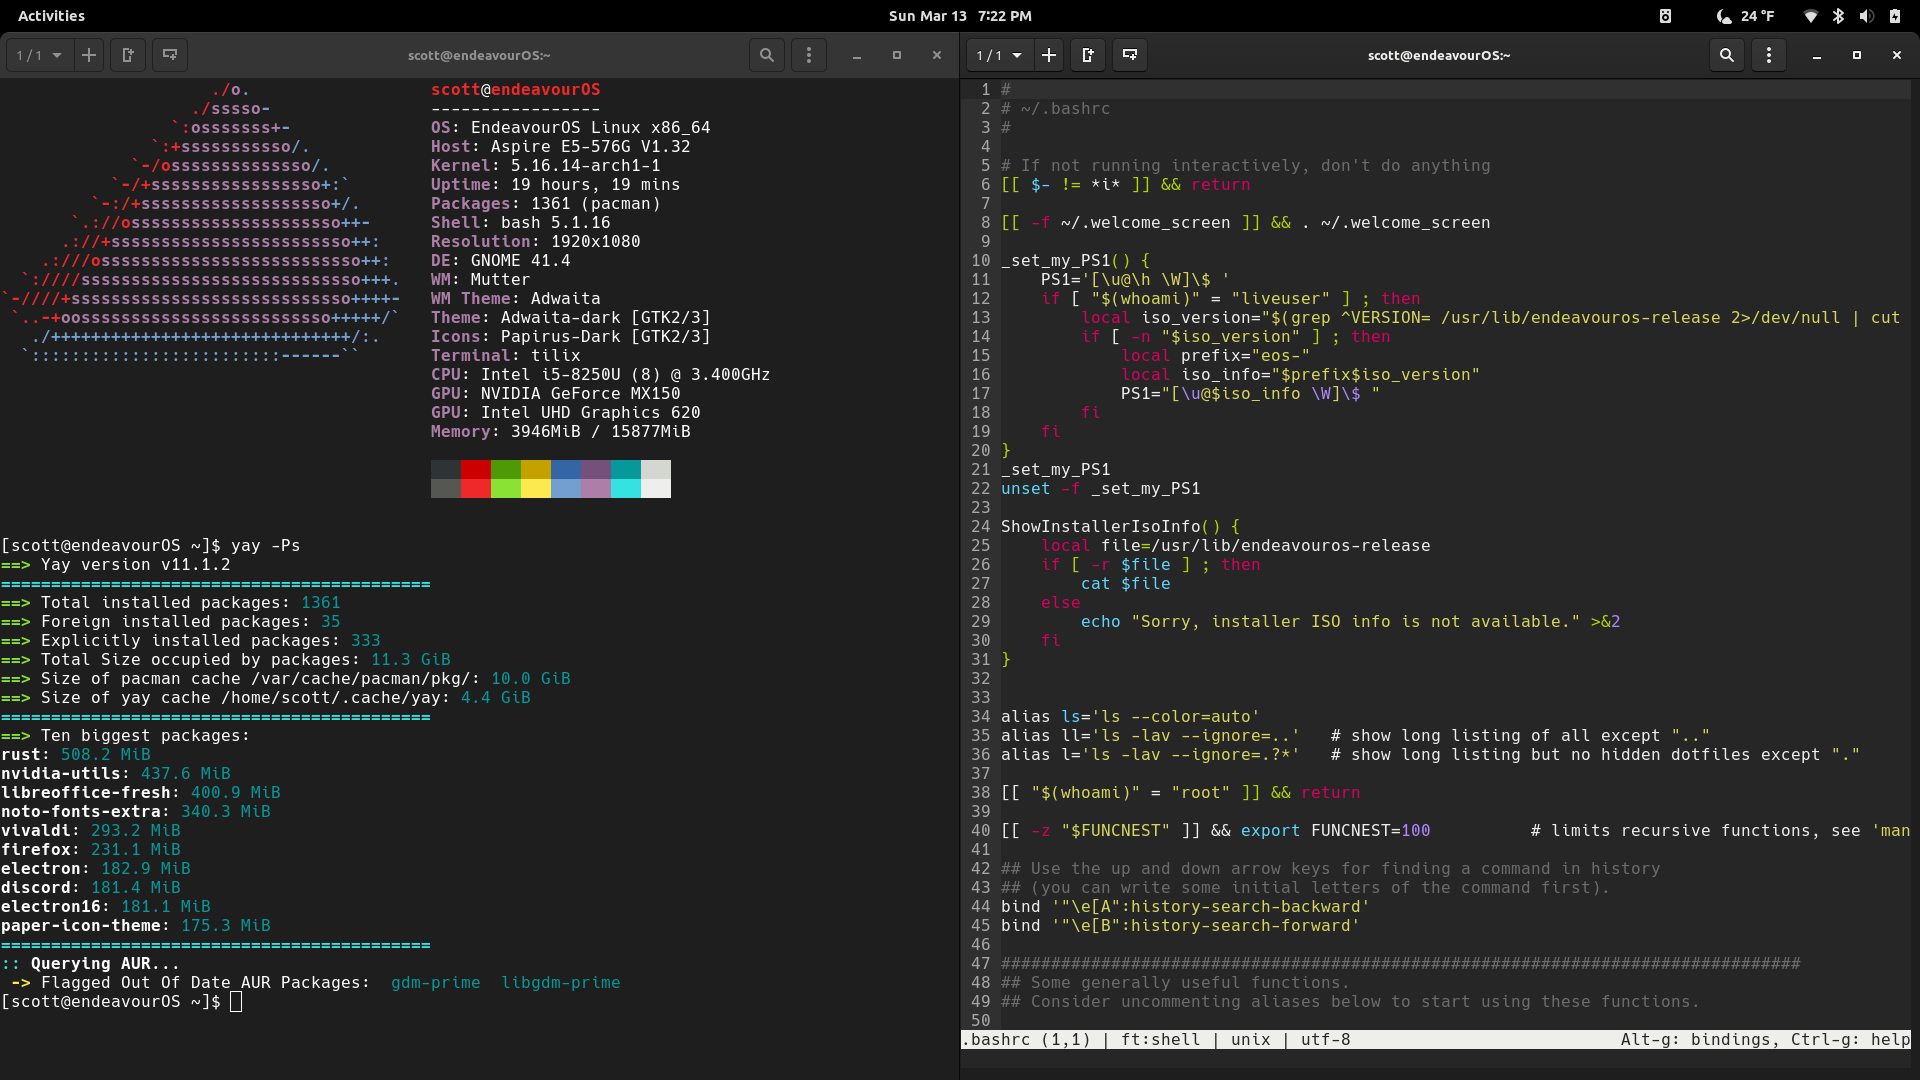Open kebab menu in right Tilix window
1920x1080 pixels.
[1769, 55]
